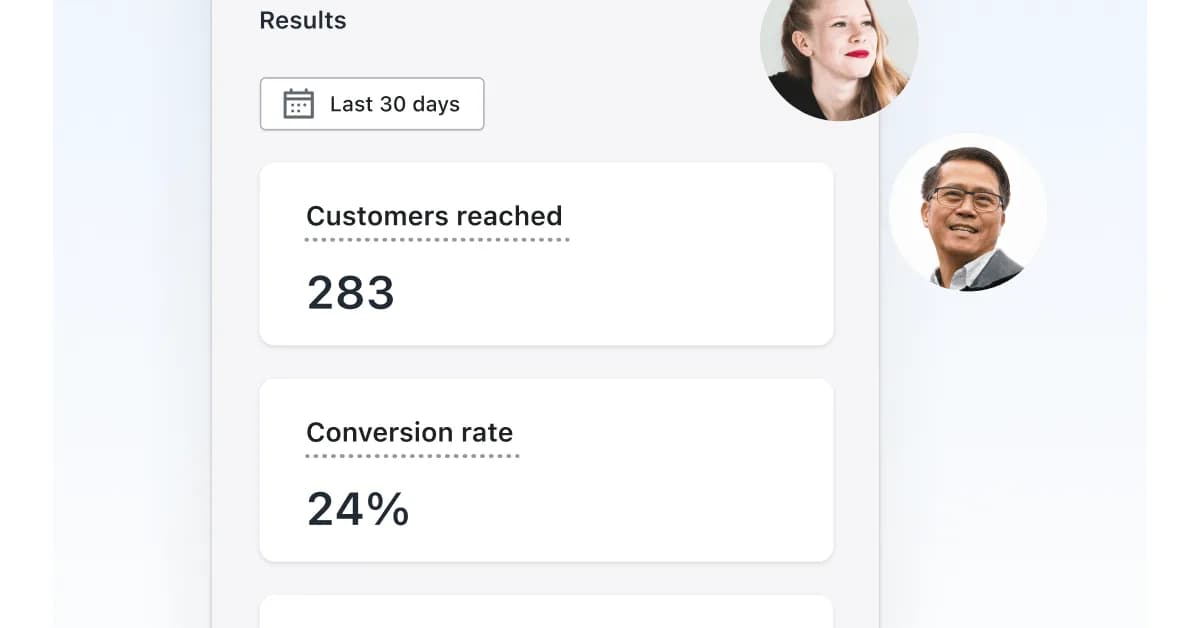Expand the Conversion rate metric details
Viewport: 1200px width, 628px height.
click(546, 469)
